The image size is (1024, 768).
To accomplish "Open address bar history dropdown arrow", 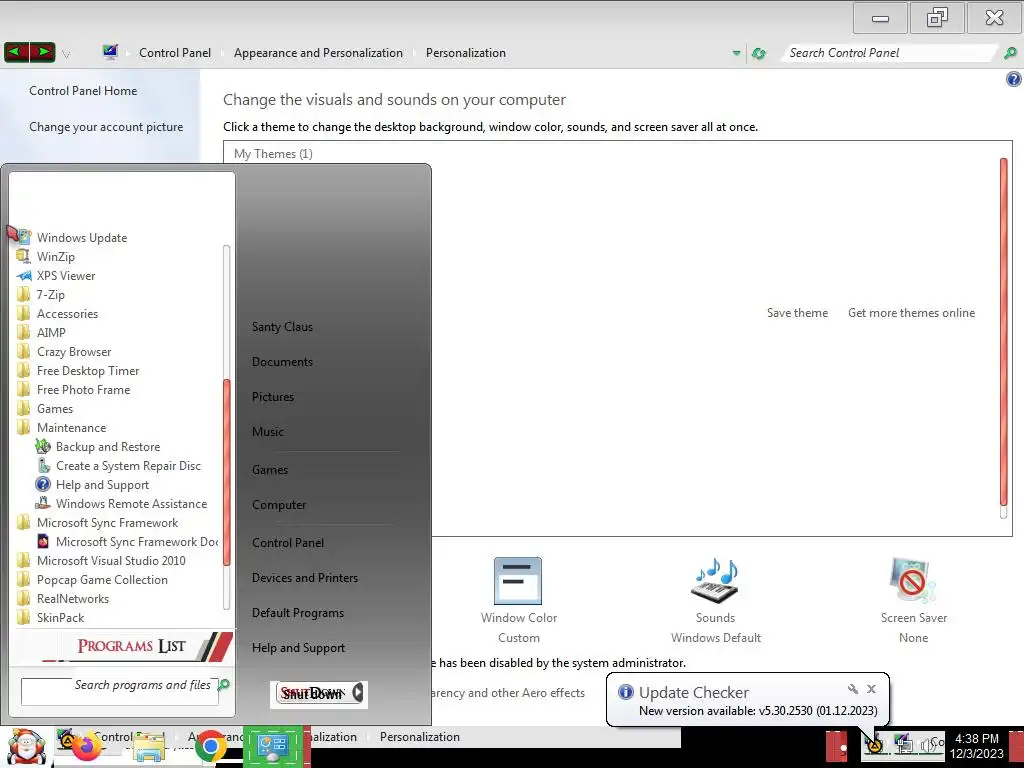I will coord(736,53).
